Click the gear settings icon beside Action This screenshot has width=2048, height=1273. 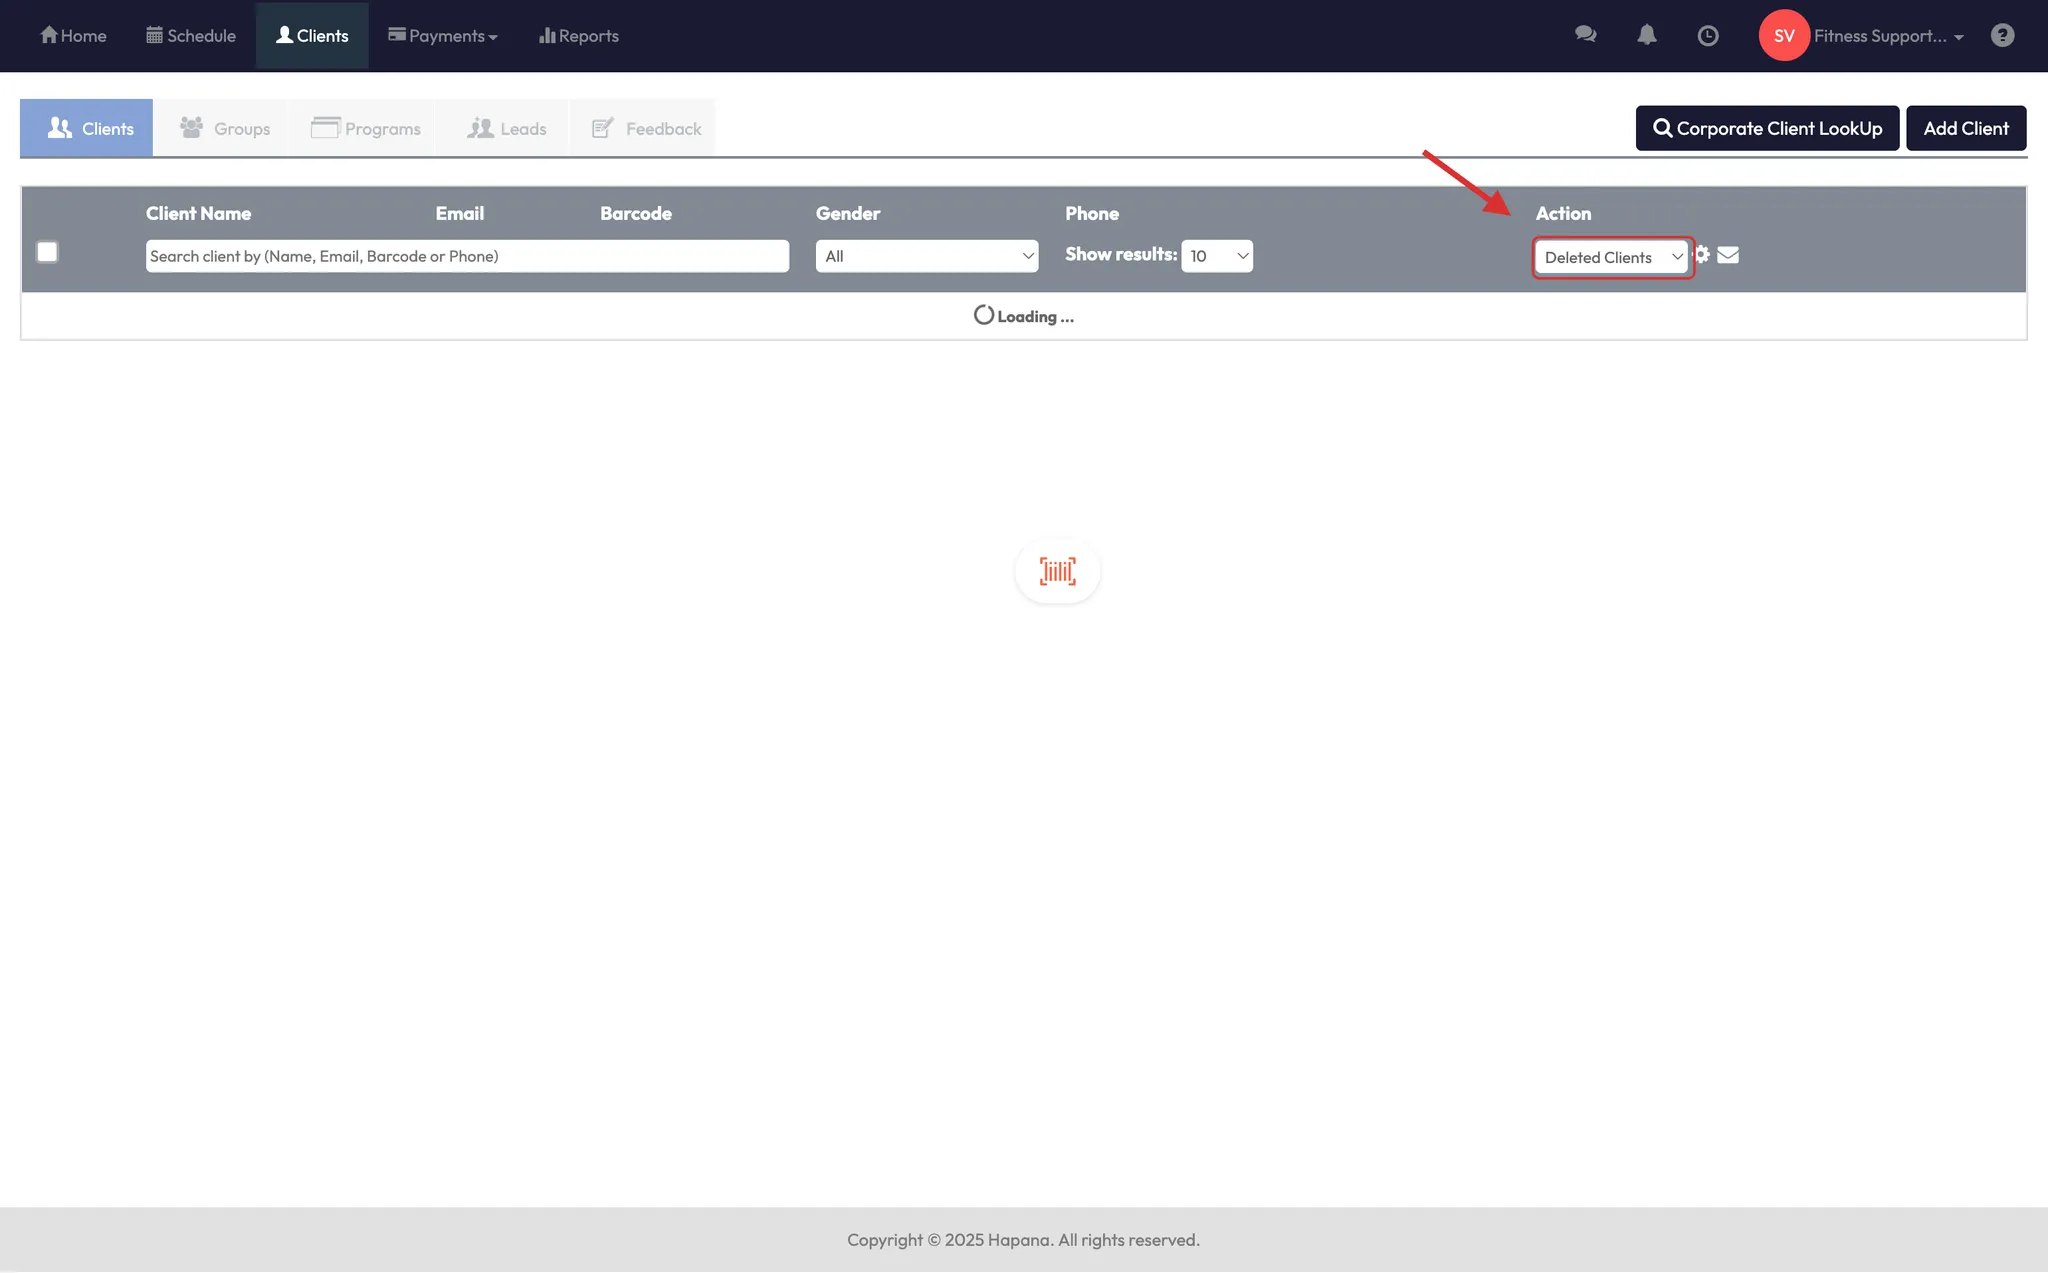[1702, 255]
